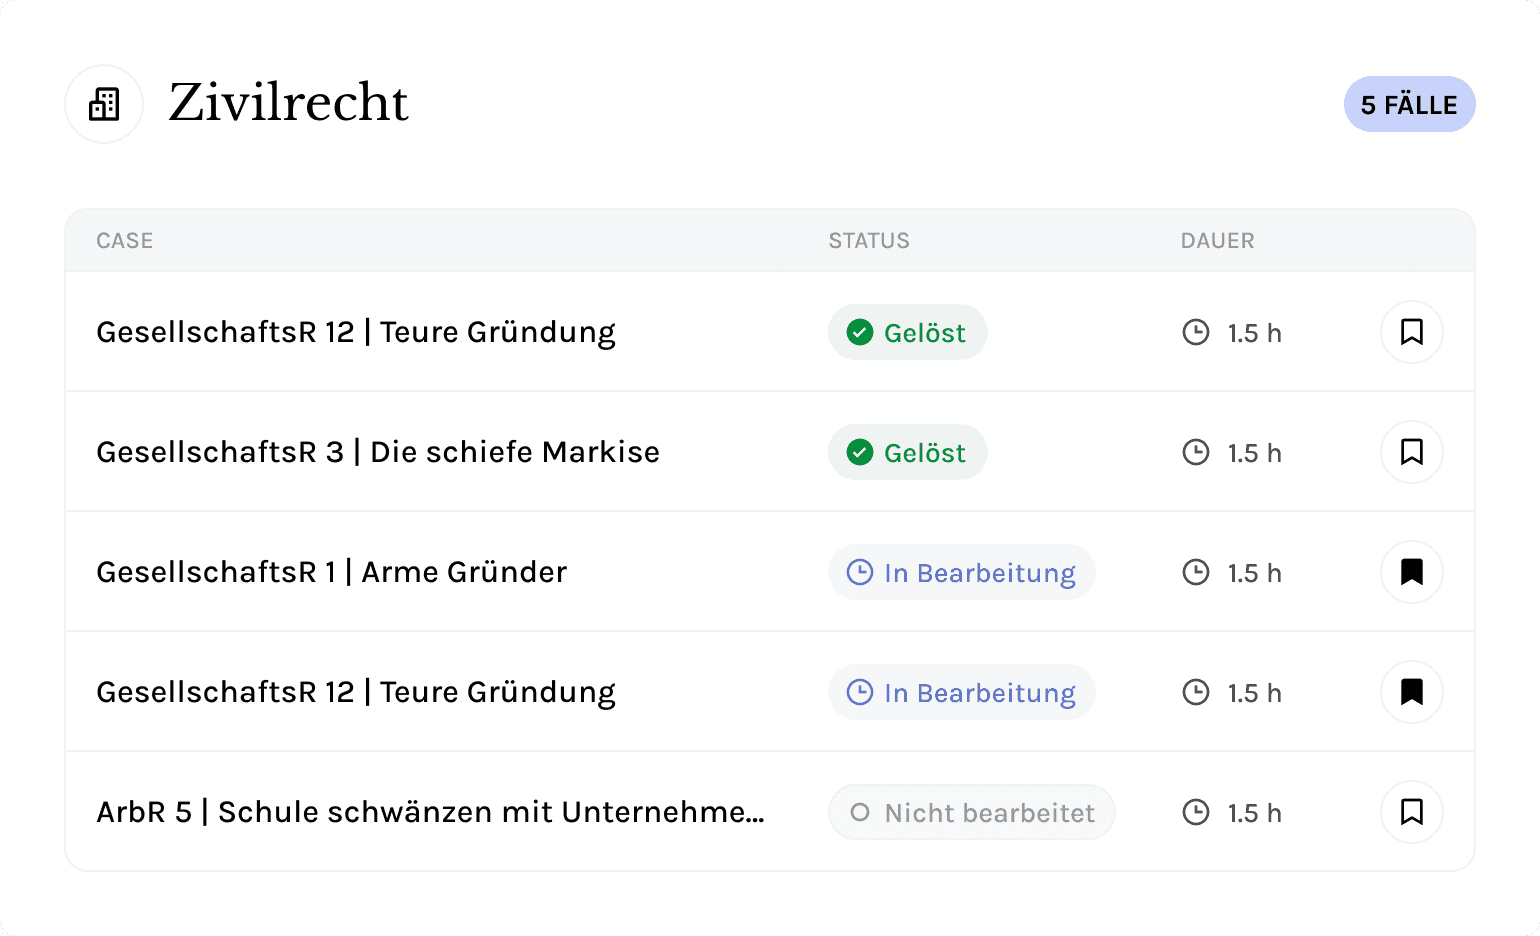
Task: Click the duration clock icon for "Arme Gründer"
Action: click(x=1196, y=572)
